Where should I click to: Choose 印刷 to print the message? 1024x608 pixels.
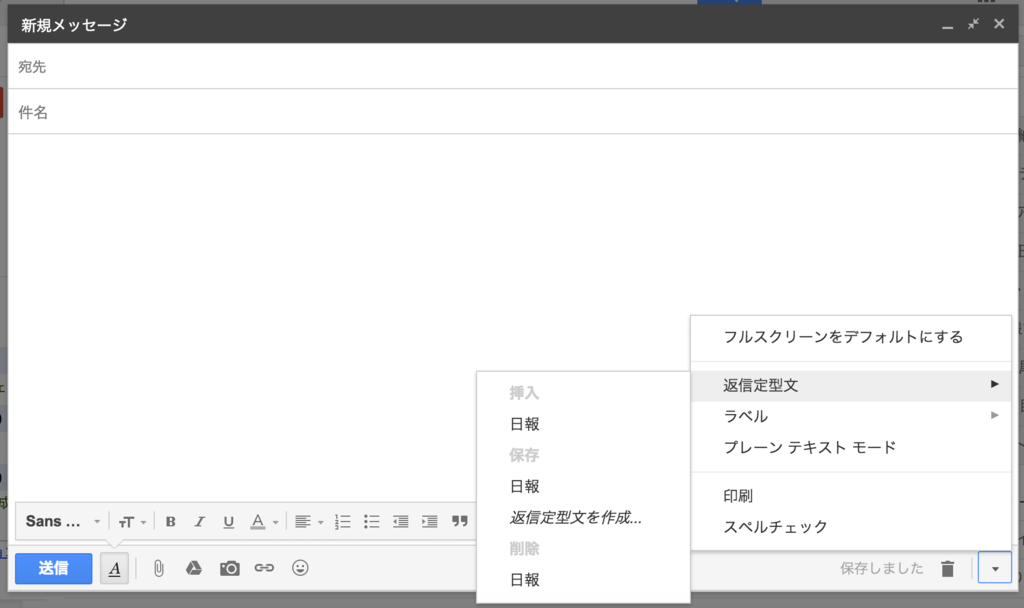pos(739,496)
